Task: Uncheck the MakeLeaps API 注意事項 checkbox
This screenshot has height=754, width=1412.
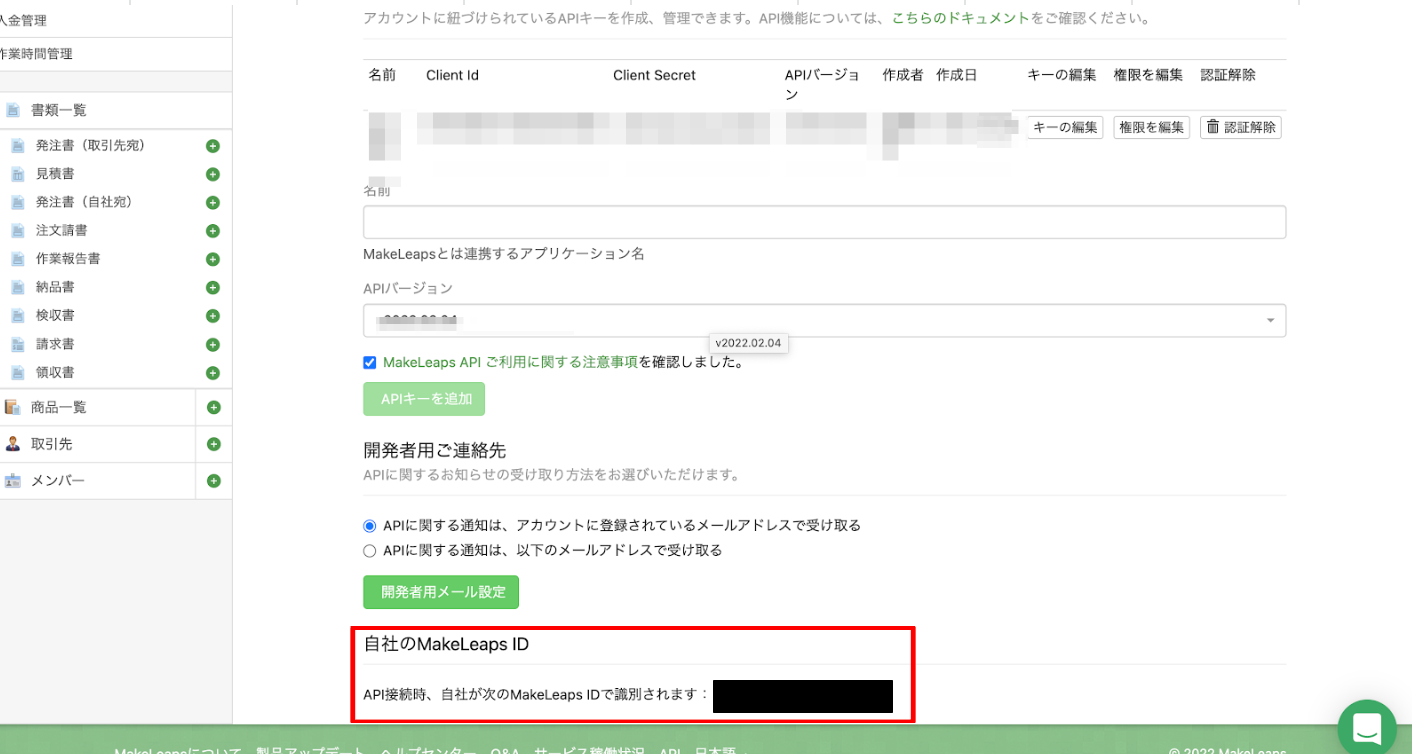Action: point(370,363)
